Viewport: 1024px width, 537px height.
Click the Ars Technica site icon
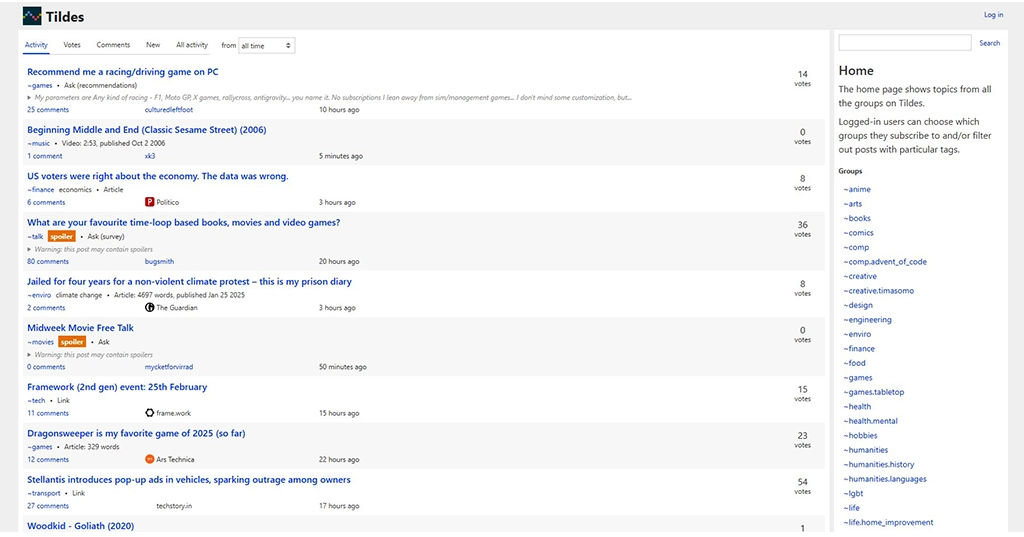[150, 460]
